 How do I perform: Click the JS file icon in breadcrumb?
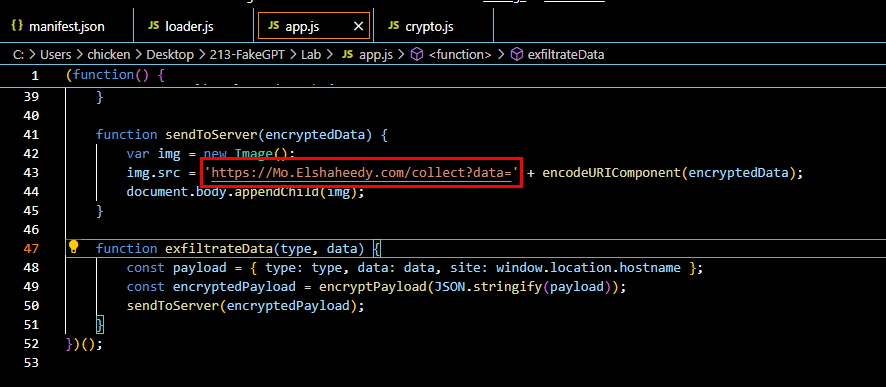[x=348, y=55]
